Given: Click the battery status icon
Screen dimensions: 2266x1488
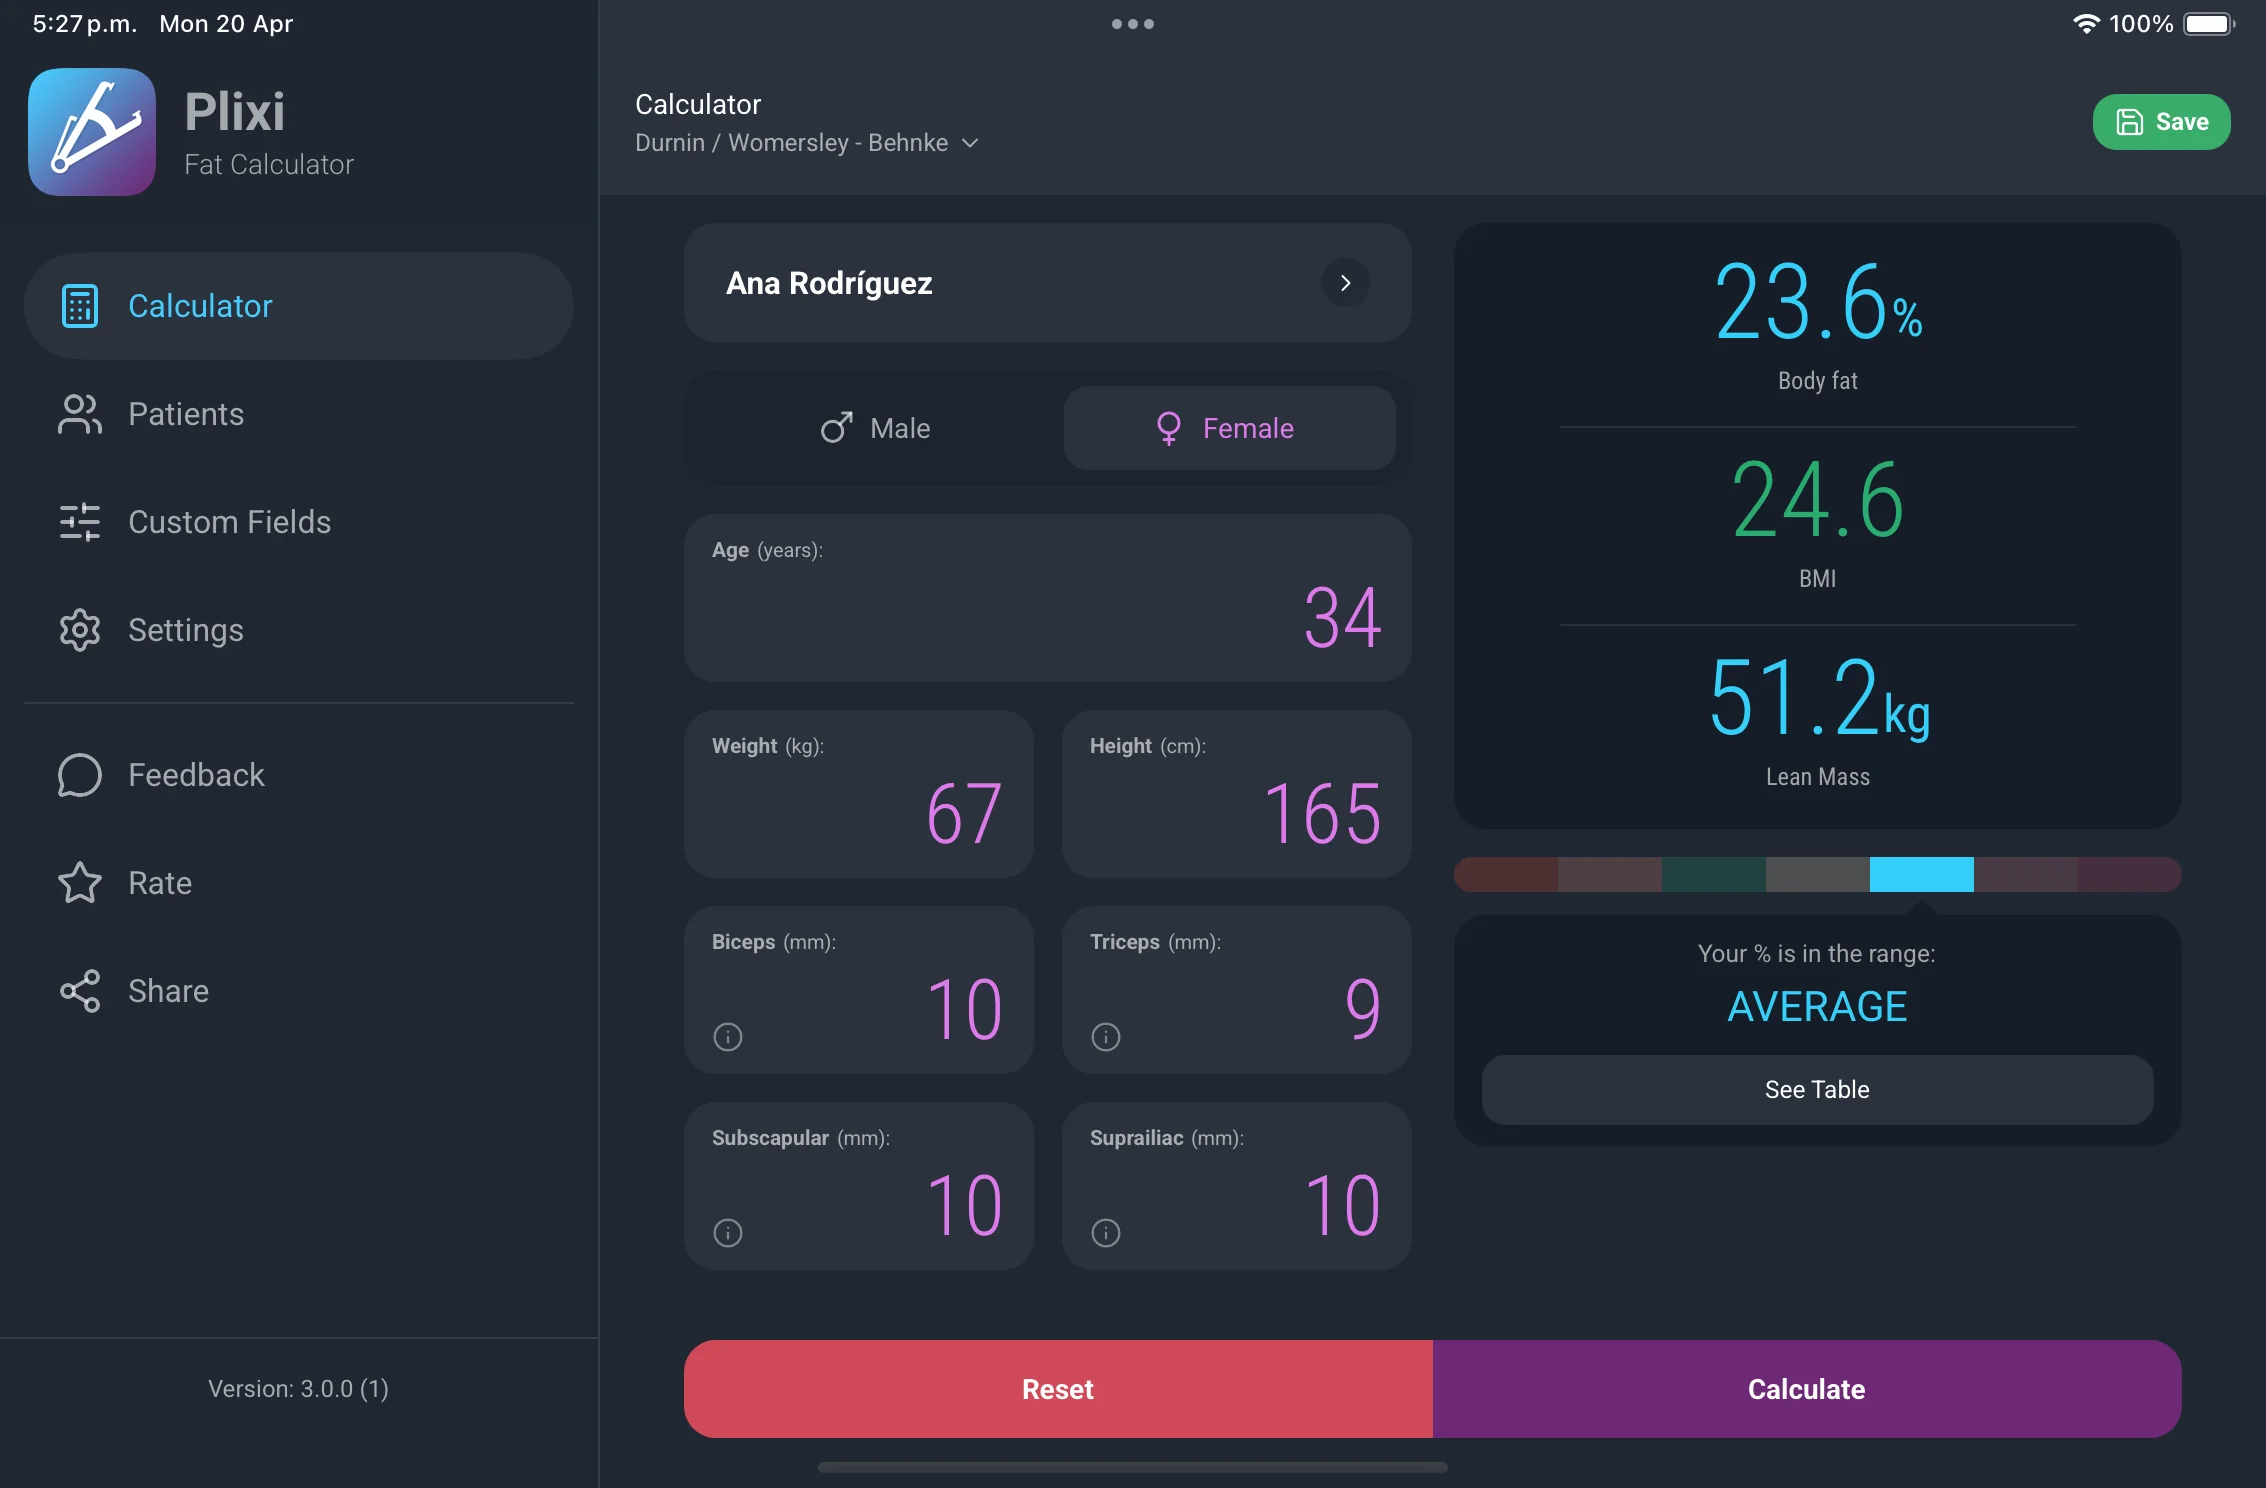Looking at the screenshot, I should (x=2209, y=23).
